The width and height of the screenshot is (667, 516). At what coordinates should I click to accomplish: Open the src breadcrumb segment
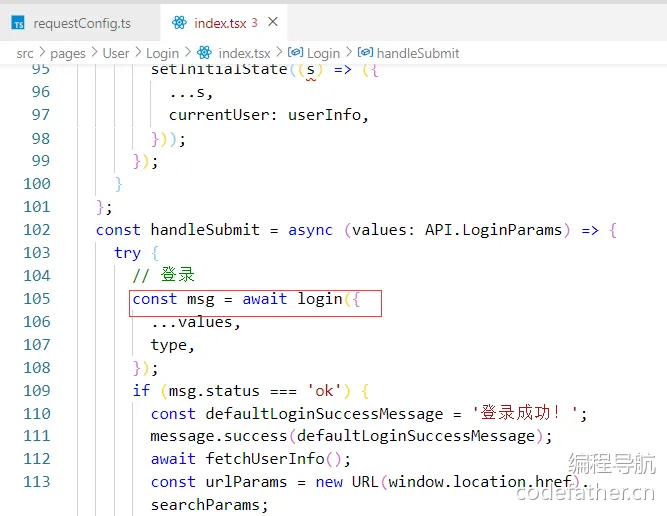point(25,54)
